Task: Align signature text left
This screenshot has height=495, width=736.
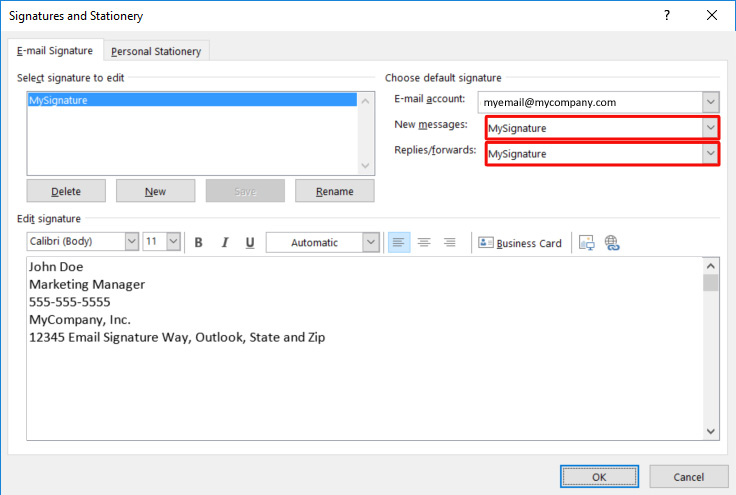Action: [x=399, y=243]
